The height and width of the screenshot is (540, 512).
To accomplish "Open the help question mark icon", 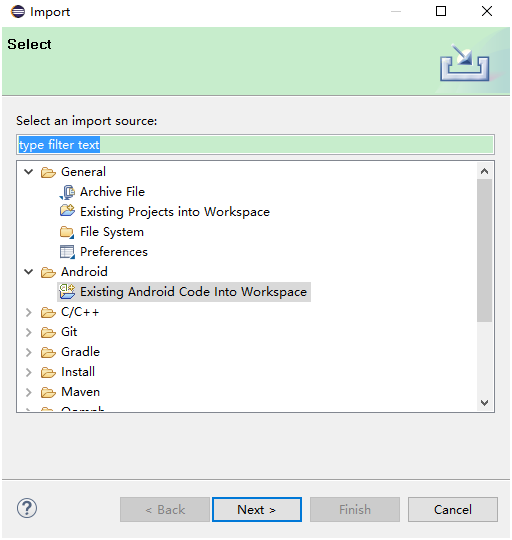I will click(27, 509).
